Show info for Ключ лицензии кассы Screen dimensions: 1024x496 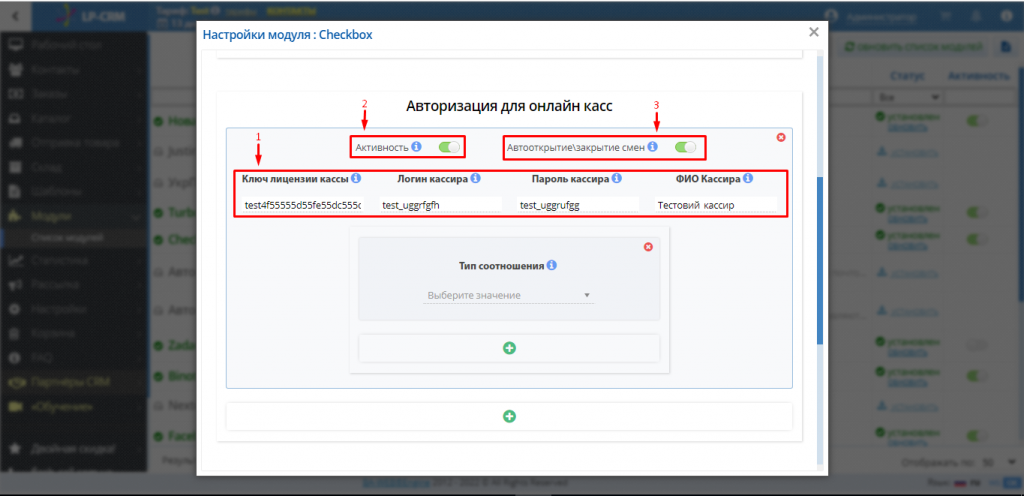[x=356, y=178]
